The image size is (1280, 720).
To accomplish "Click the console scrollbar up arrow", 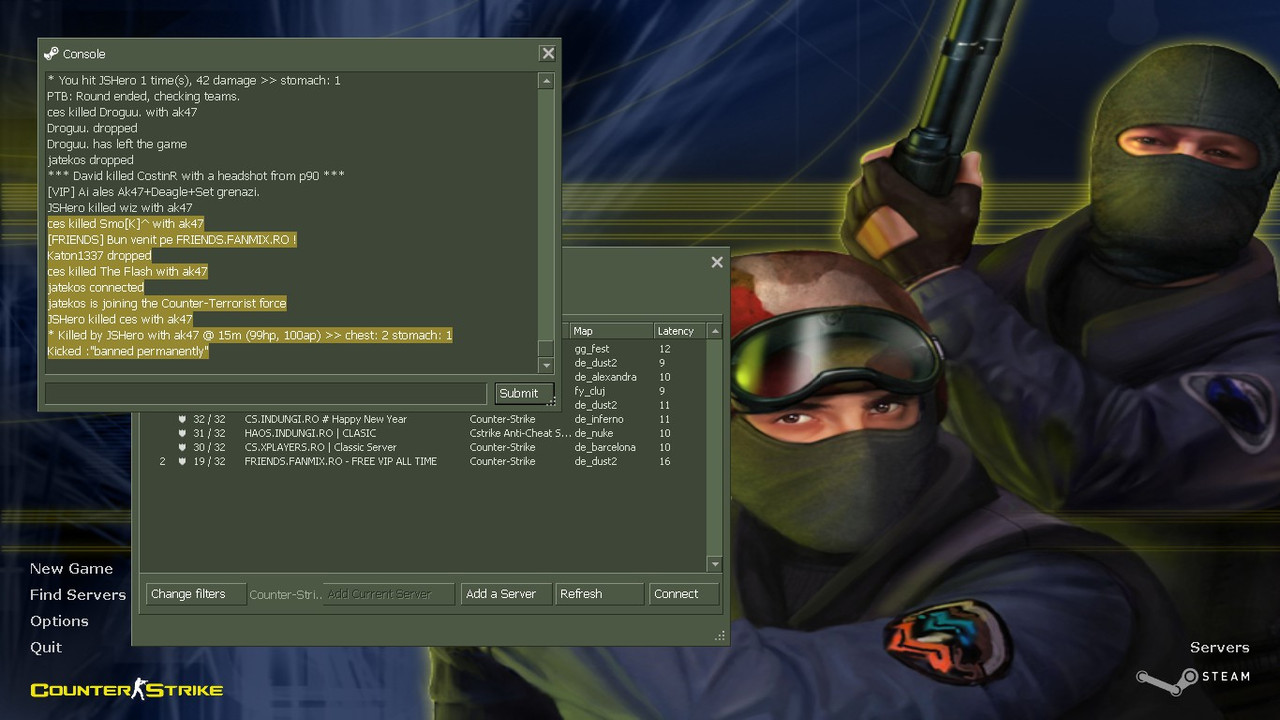I will [546, 81].
